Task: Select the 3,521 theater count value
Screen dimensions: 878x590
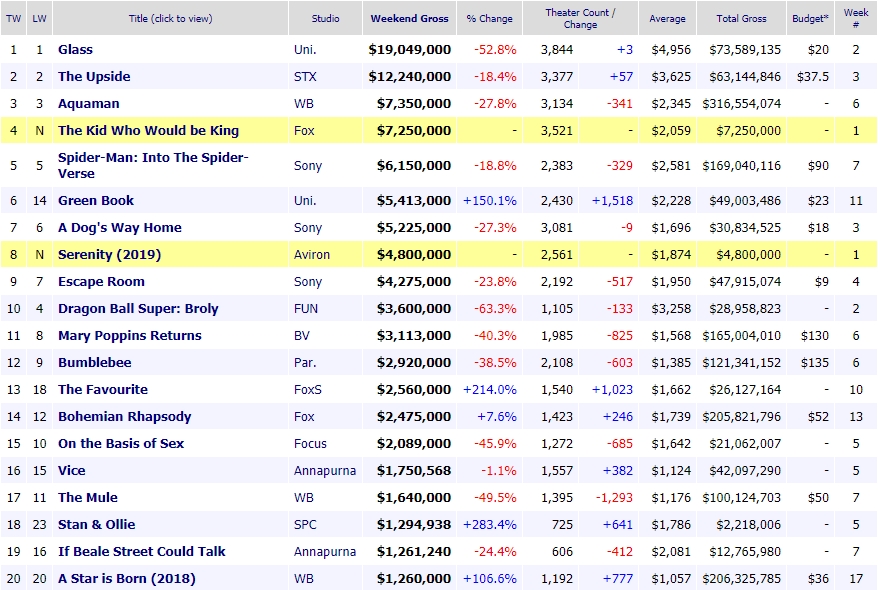Action: click(x=557, y=130)
